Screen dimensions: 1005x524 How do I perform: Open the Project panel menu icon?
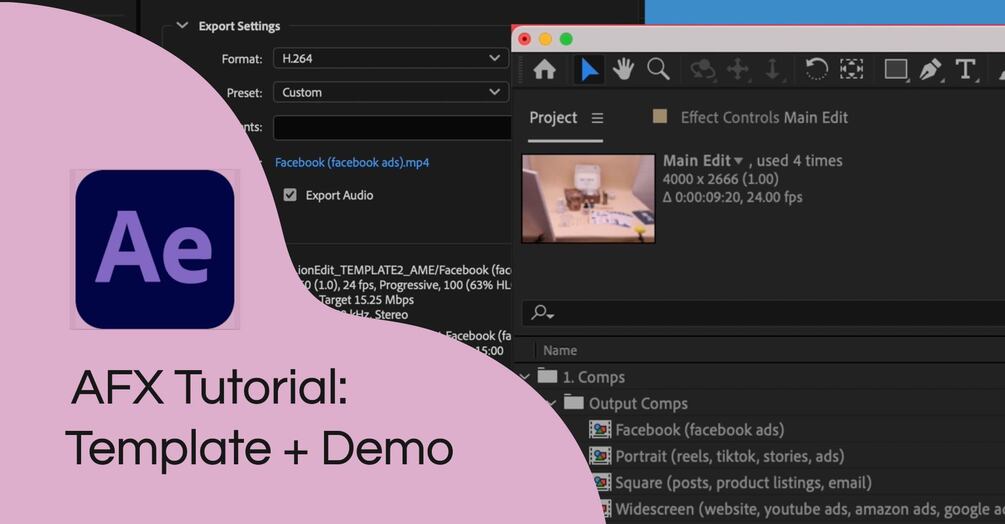pyautogui.click(x=597, y=119)
